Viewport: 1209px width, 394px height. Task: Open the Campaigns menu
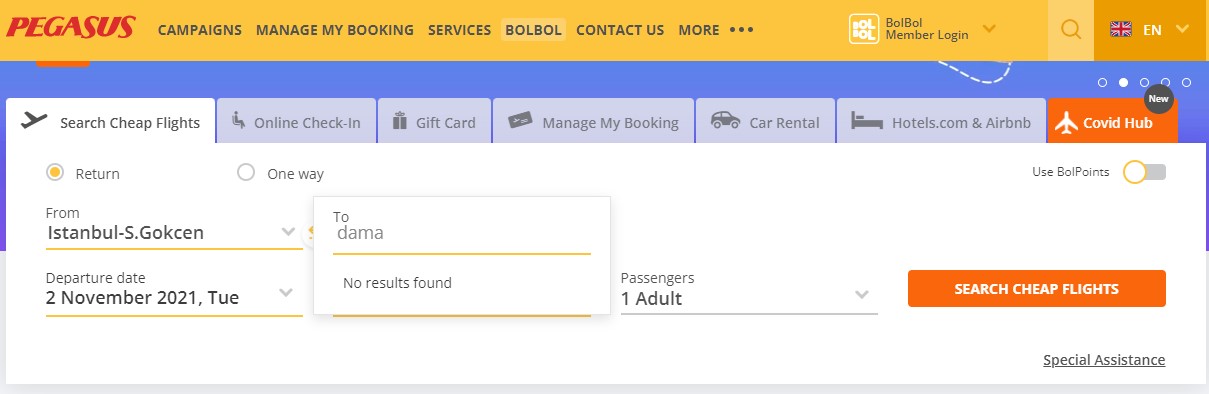200,30
